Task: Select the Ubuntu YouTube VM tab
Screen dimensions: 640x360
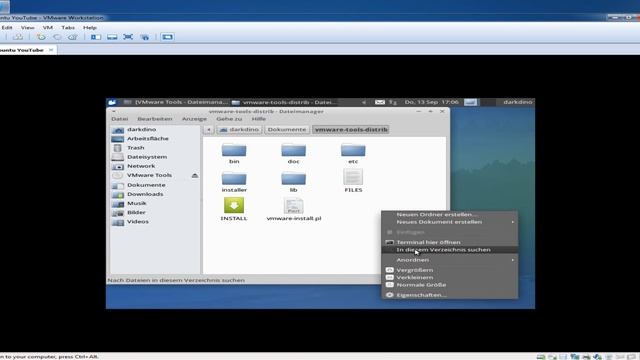Action: (x=21, y=50)
